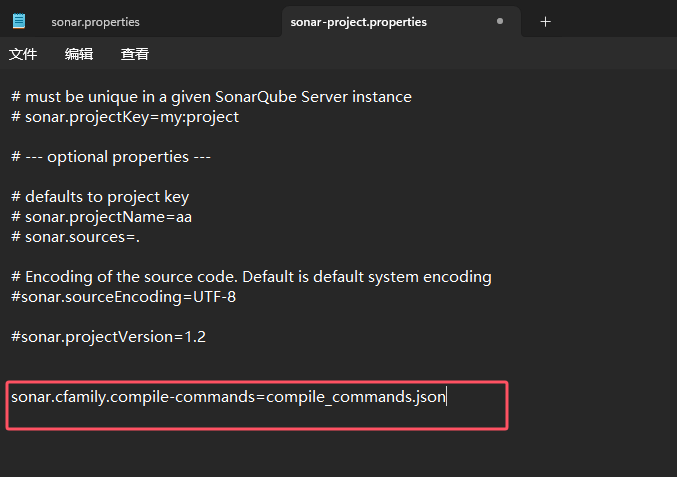
Task: Add a new tab with plus icon
Action: click(x=545, y=22)
